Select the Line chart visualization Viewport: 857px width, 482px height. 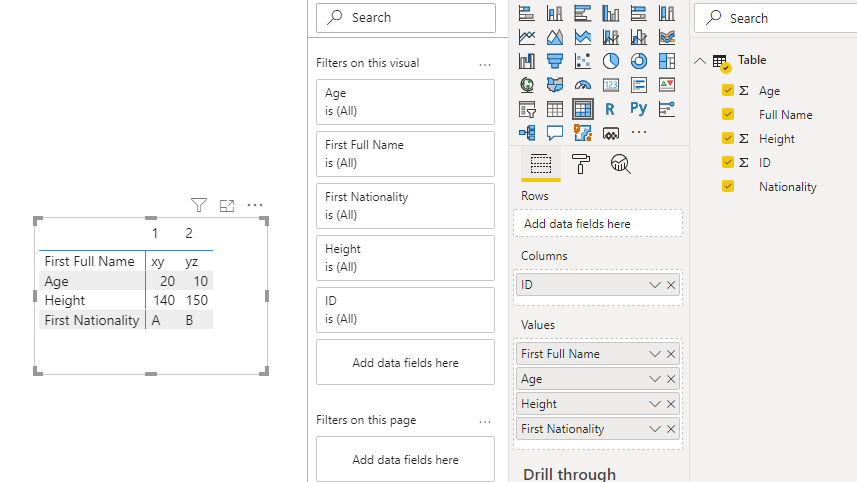(x=527, y=37)
